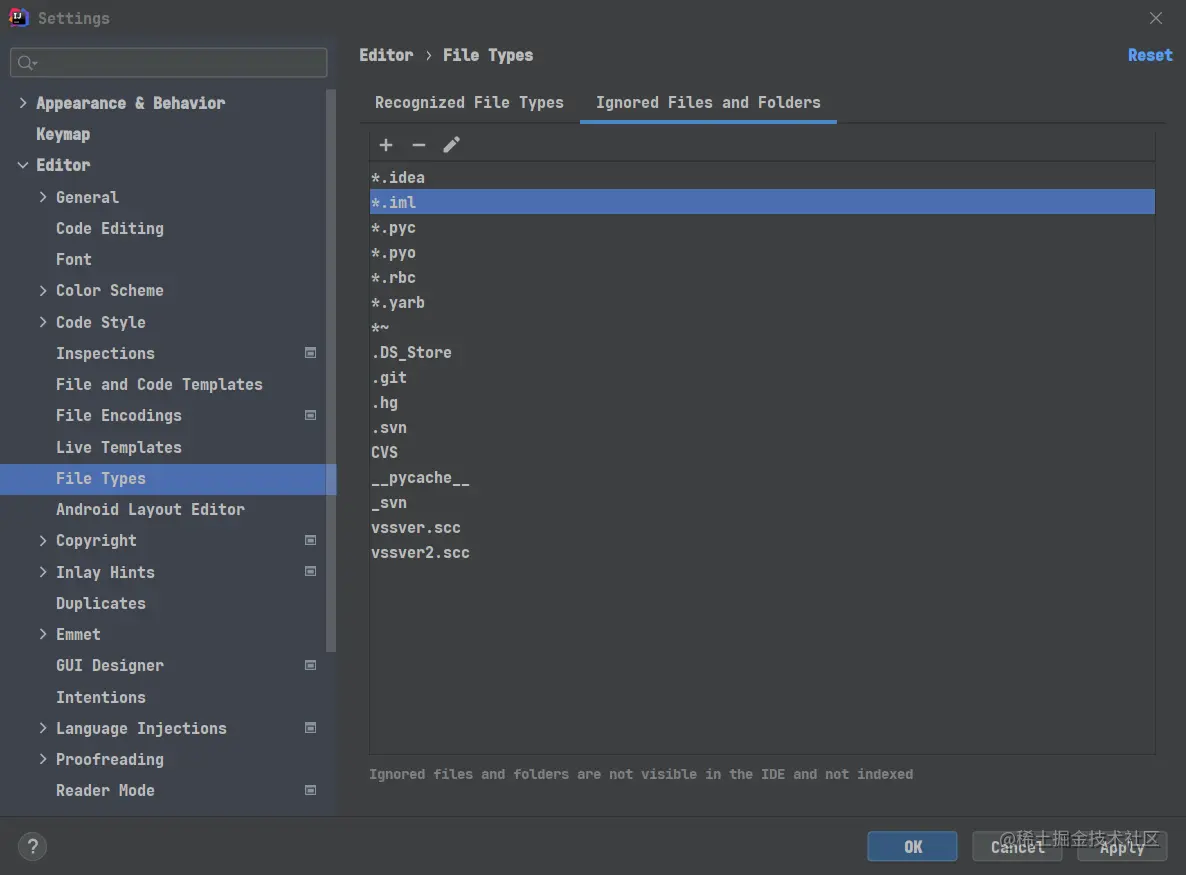Screen dimensions: 1186x875
Task: Expand the Inlay Hints node
Action: 43,572
